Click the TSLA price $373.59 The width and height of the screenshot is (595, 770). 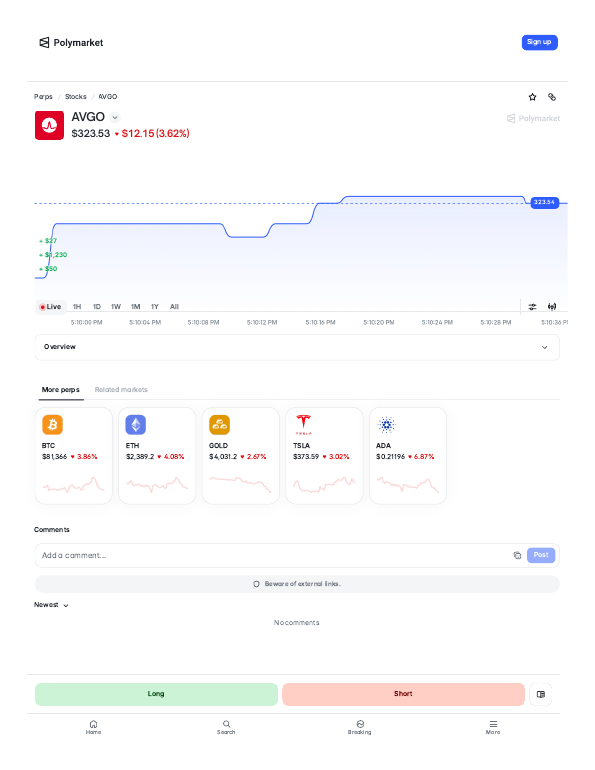306,457
